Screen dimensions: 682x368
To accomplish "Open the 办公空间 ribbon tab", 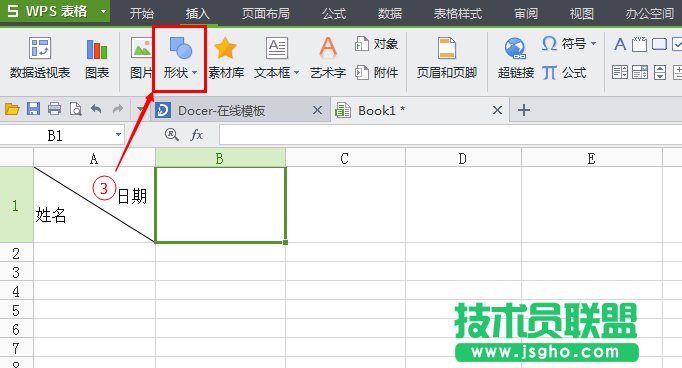I will (650, 13).
